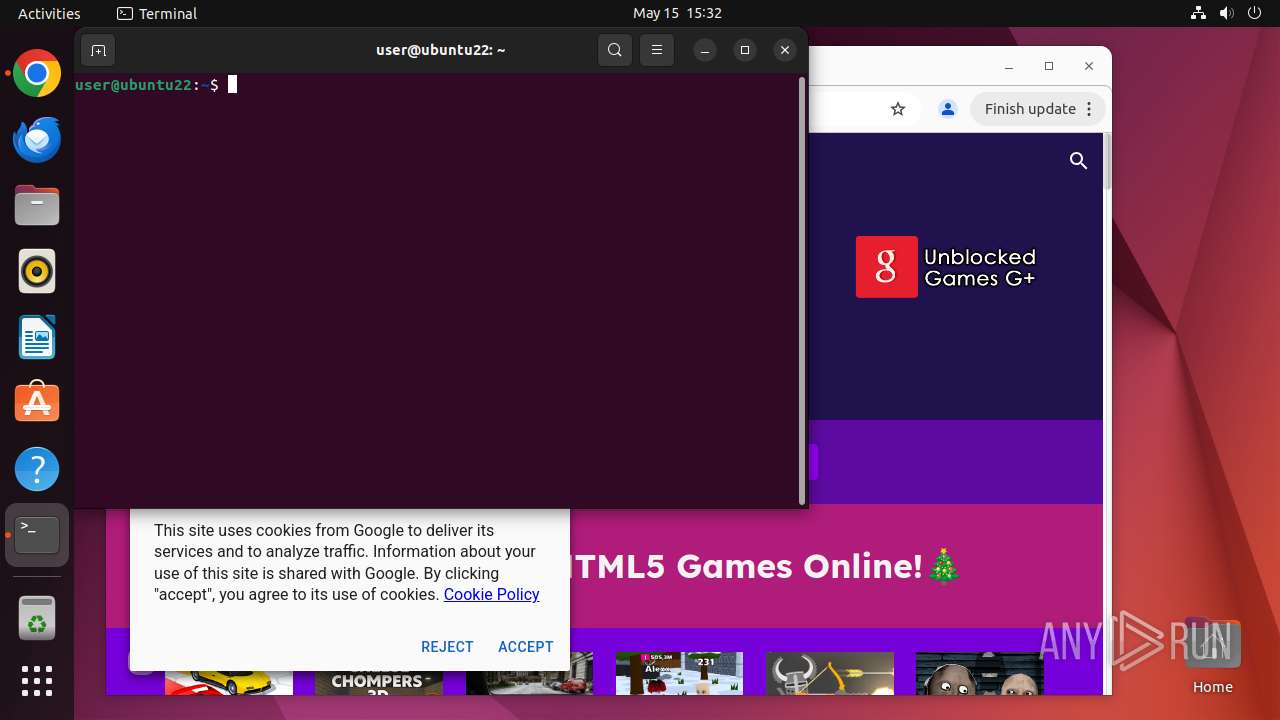This screenshot has height=720, width=1280.
Task: Close the Chrome window
Action: coord(1089,66)
